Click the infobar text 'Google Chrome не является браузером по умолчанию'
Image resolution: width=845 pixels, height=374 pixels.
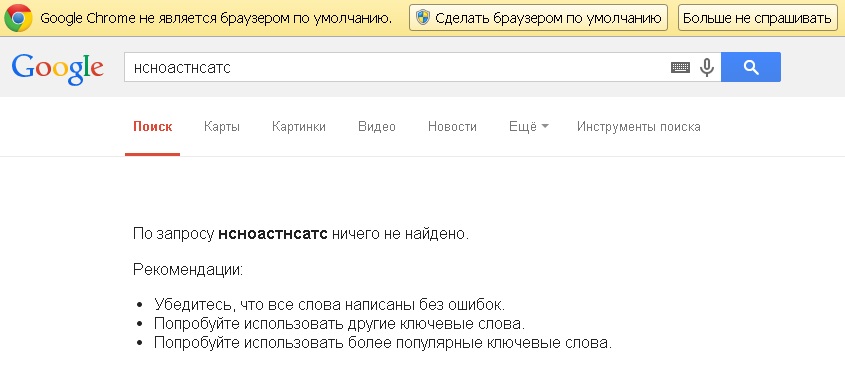pos(216,19)
